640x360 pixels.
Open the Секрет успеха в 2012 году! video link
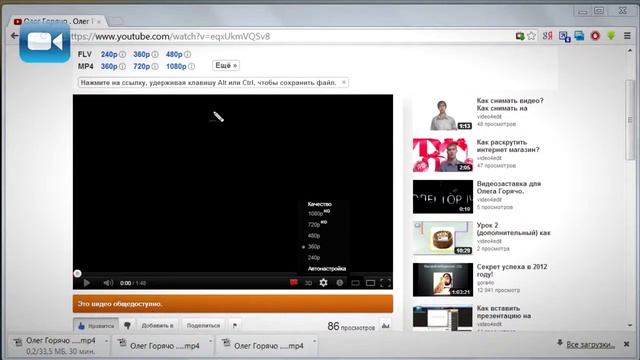click(512, 270)
